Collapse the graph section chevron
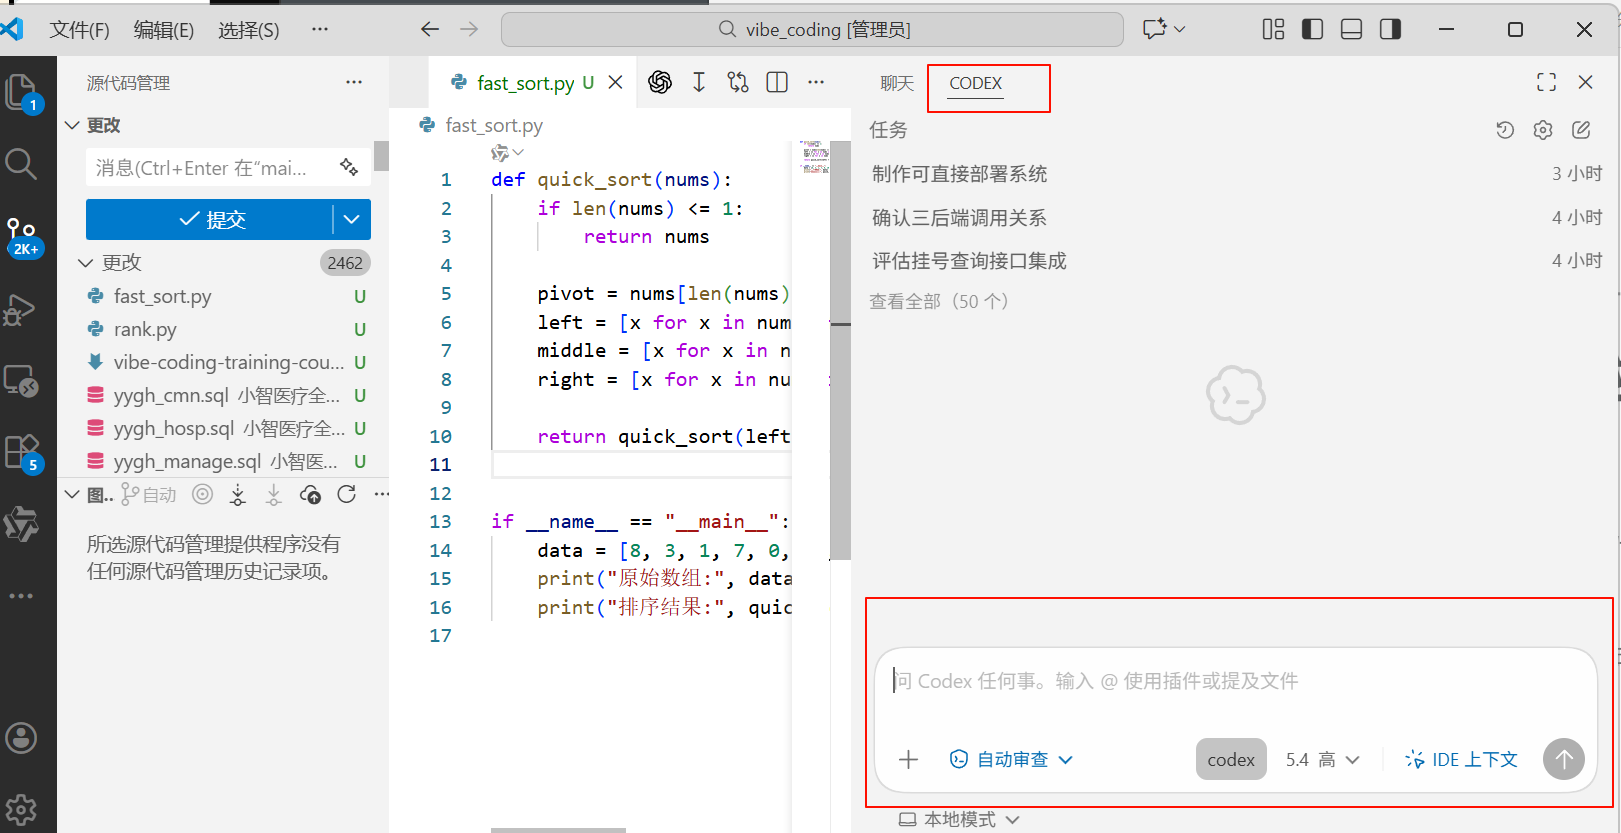Image resolution: width=1621 pixels, height=833 pixels. tap(72, 494)
